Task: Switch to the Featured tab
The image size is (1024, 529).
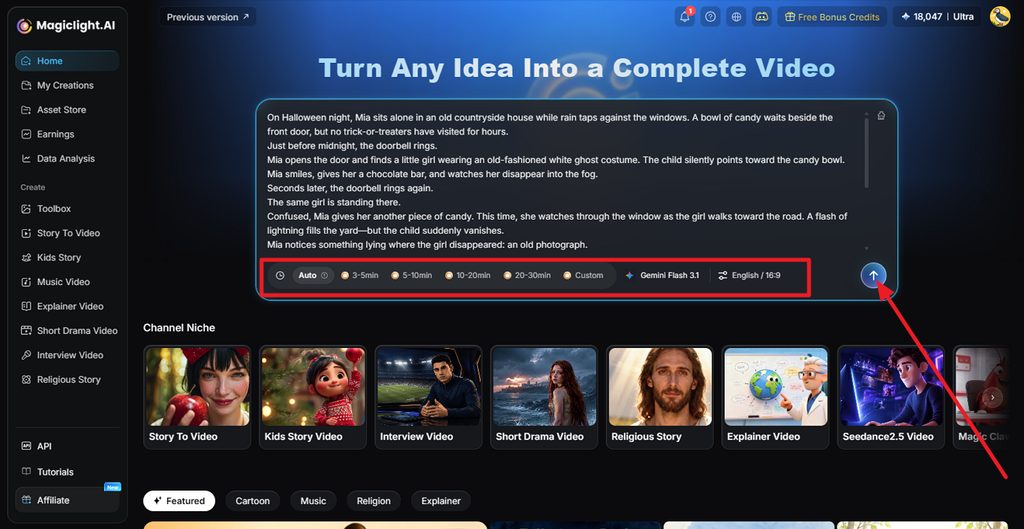Action: coord(179,501)
